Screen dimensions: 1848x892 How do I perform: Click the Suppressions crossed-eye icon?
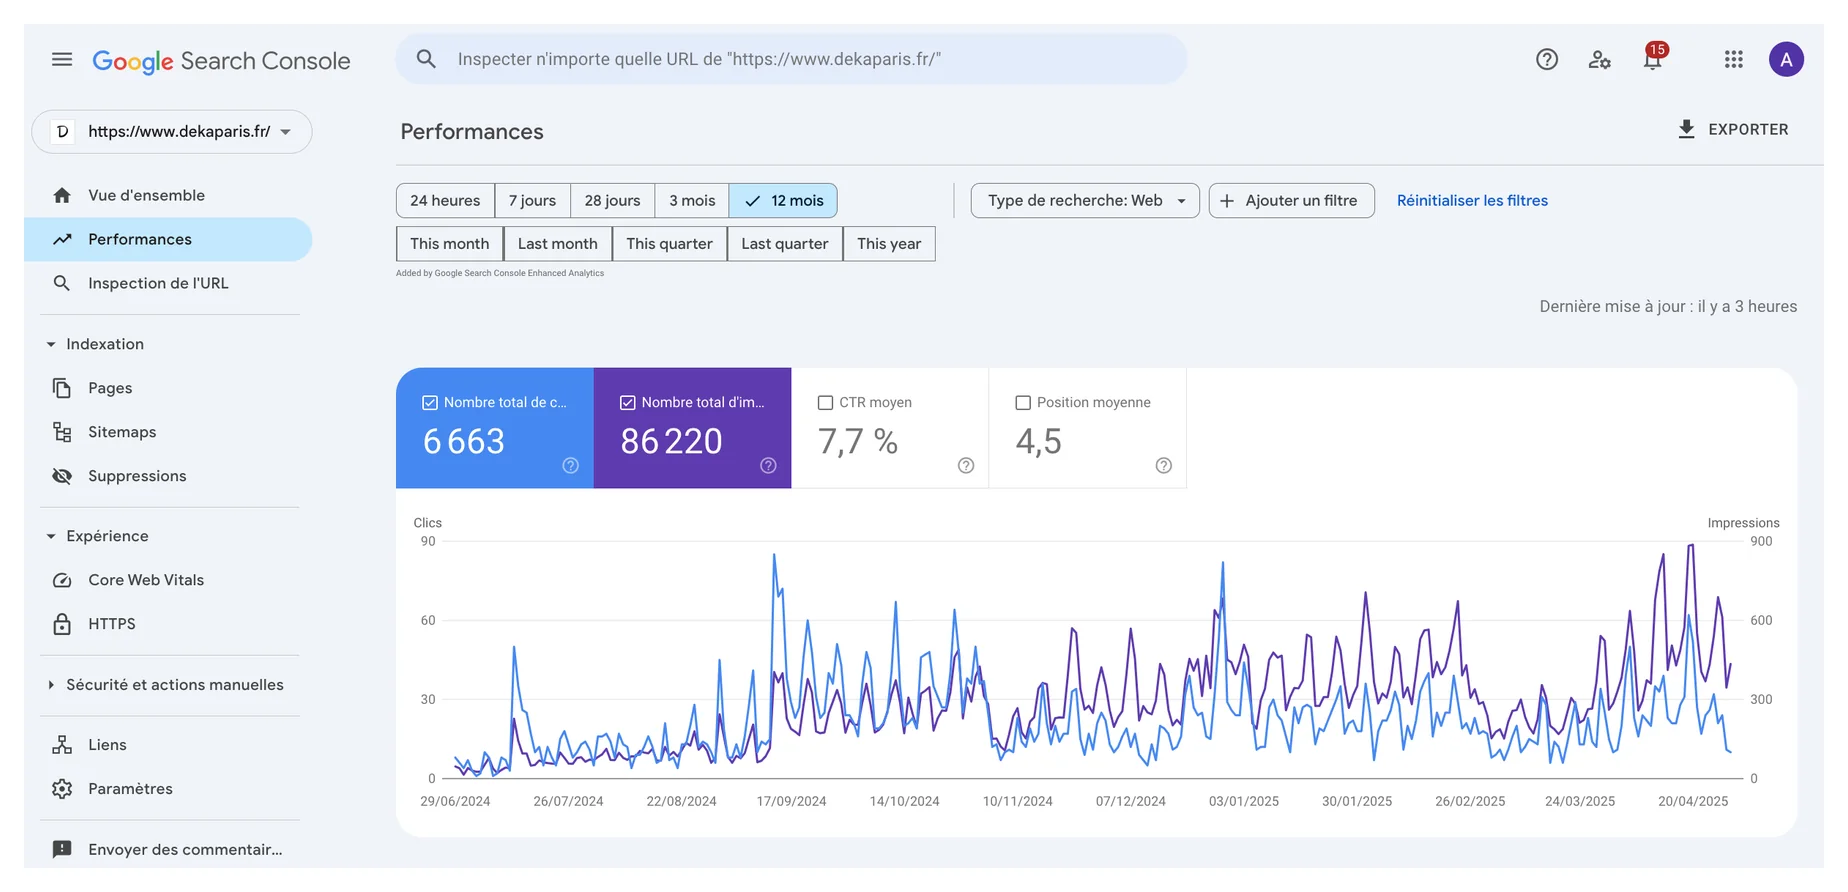pyautogui.click(x=62, y=476)
